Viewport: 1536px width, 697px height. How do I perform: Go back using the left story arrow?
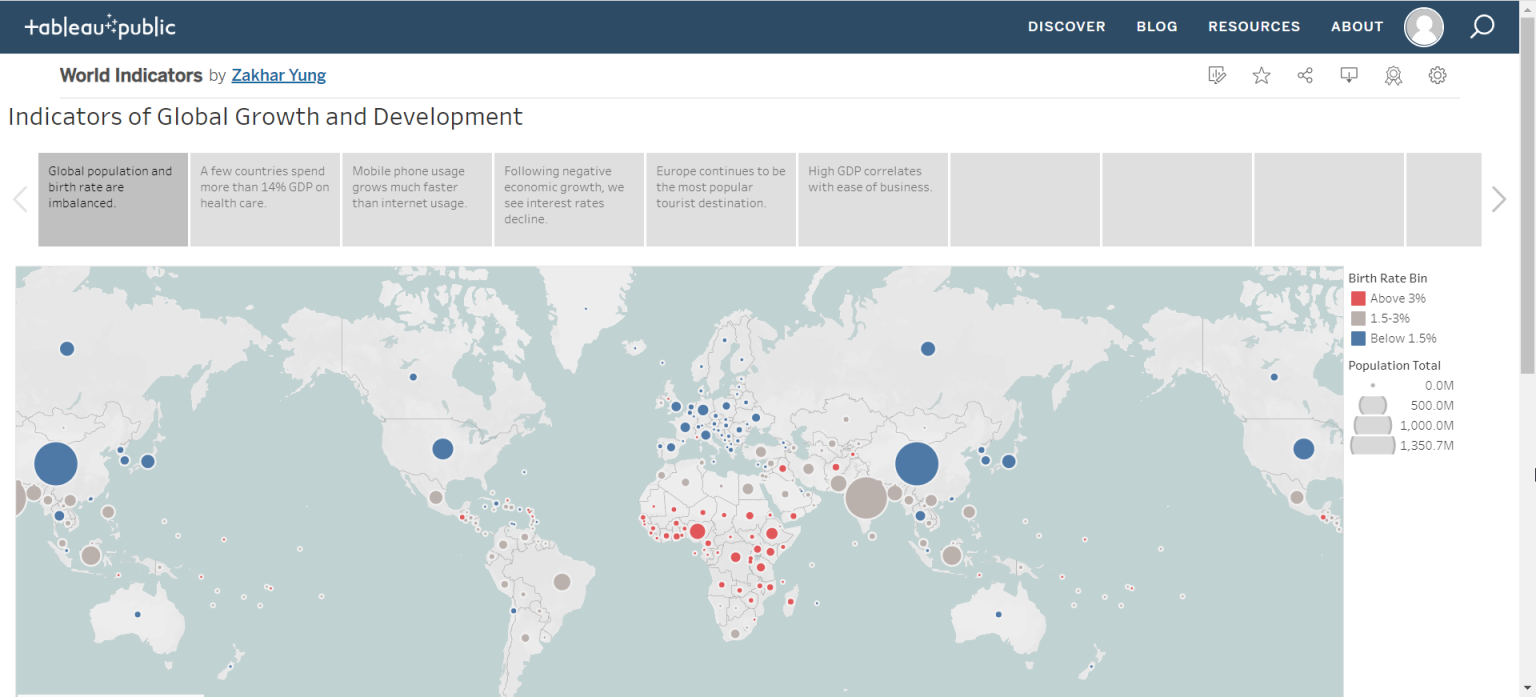click(20, 199)
